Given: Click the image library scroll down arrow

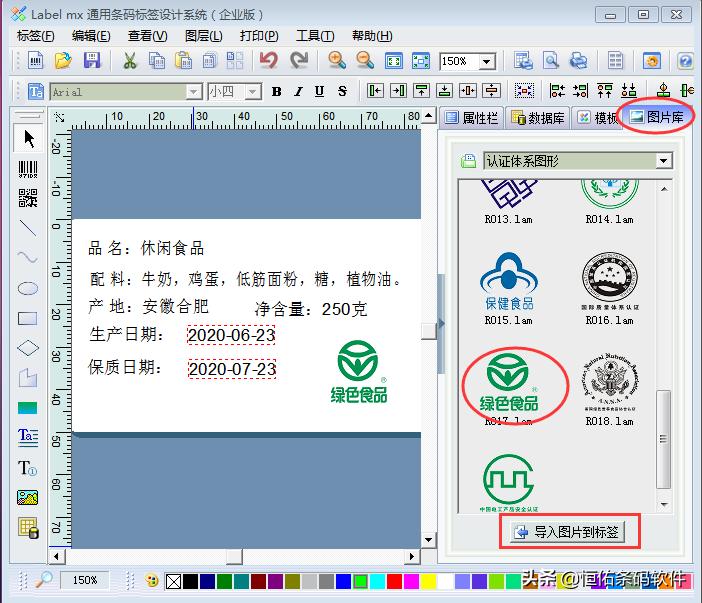Looking at the screenshot, I should click(x=664, y=505).
